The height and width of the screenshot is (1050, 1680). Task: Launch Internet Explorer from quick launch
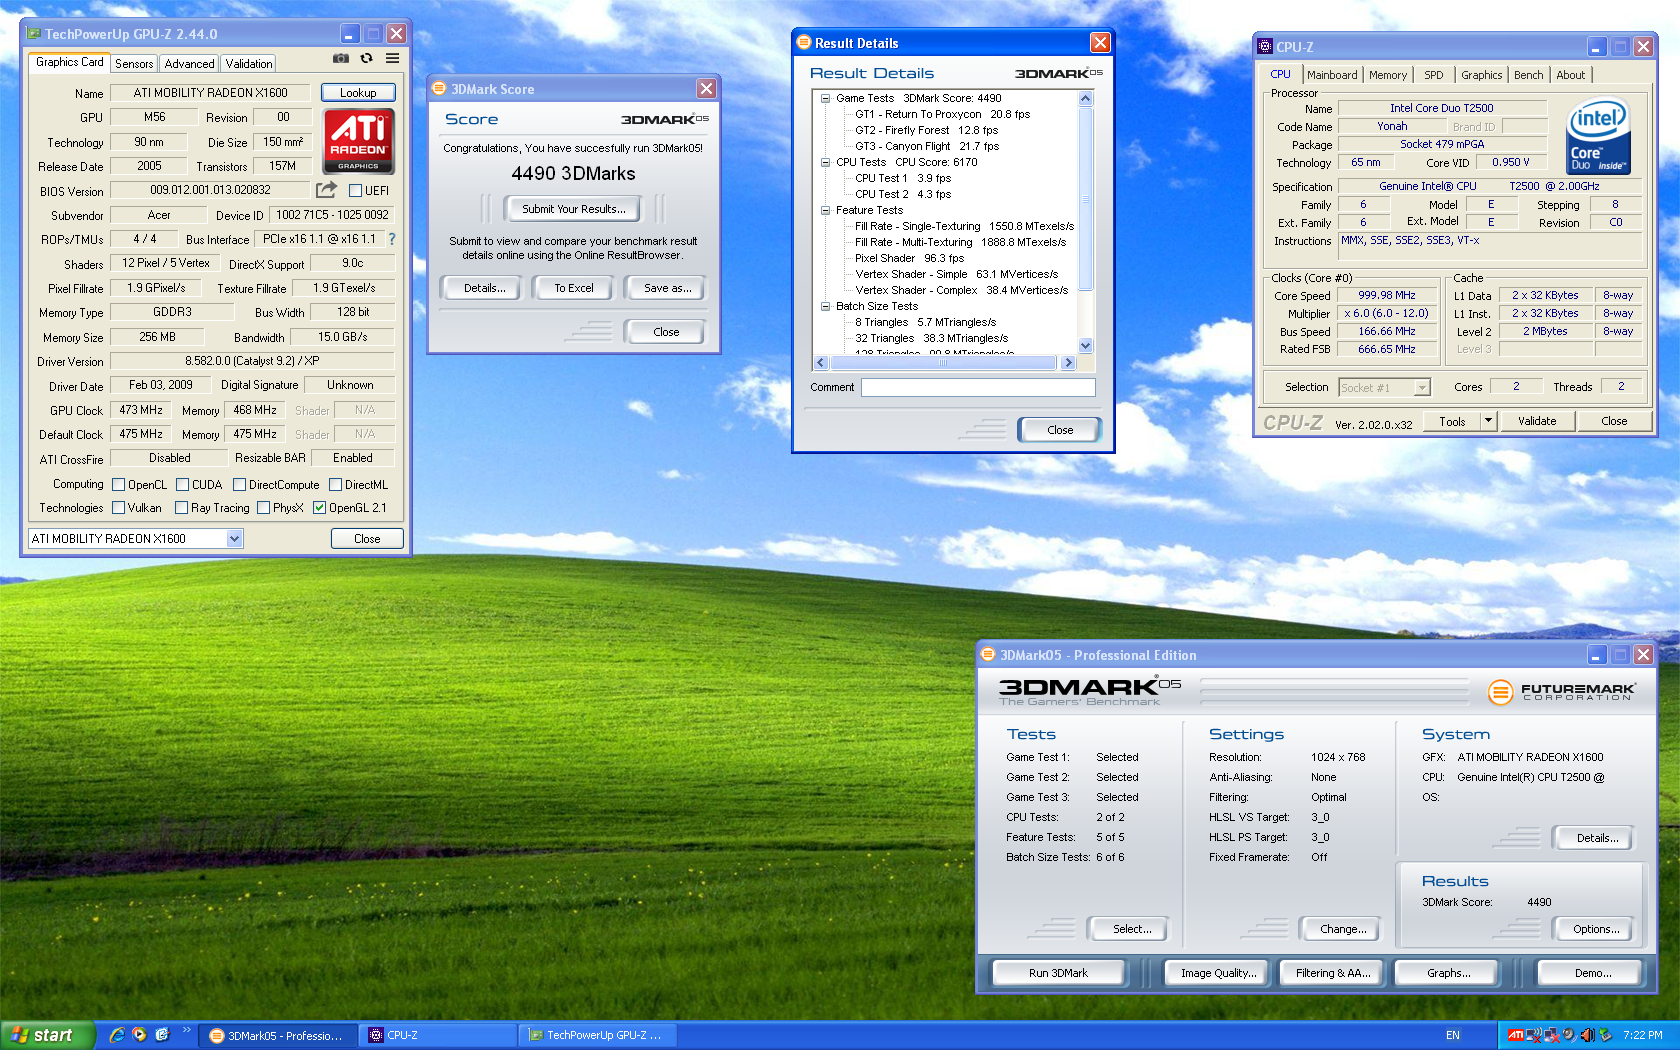click(x=117, y=1035)
